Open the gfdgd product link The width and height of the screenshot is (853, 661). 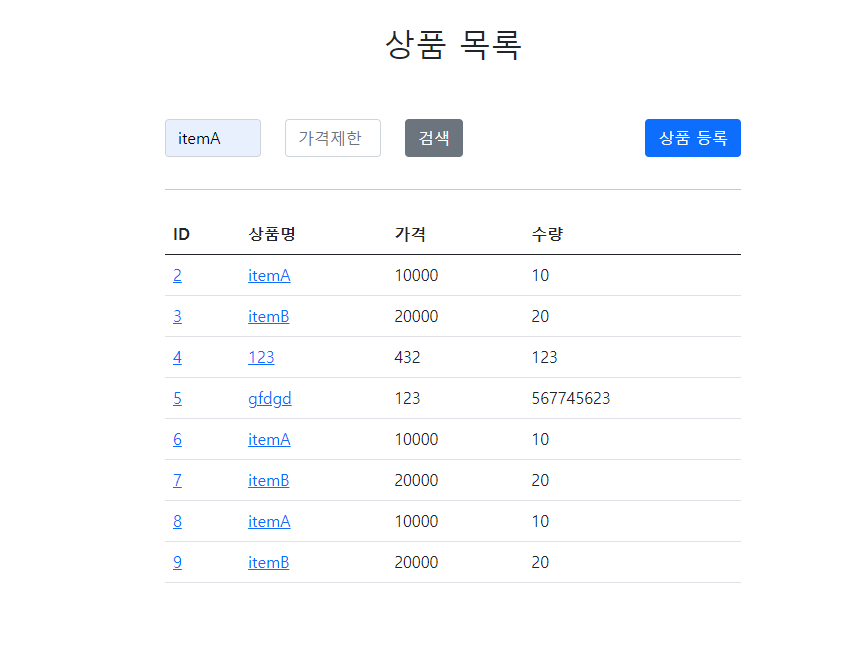click(x=270, y=399)
